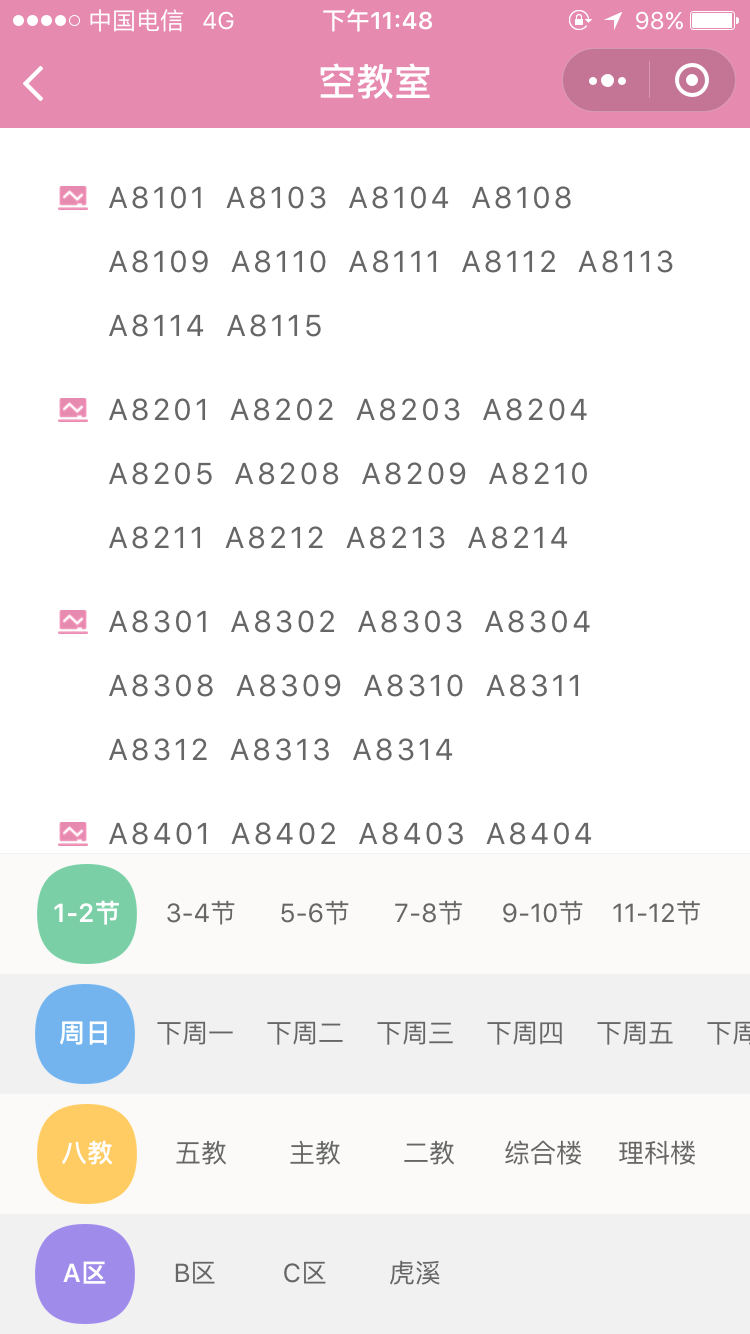The width and height of the screenshot is (750, 1334).
Task: Tap classroom A8314 in the list
Action: coord(404,750)
